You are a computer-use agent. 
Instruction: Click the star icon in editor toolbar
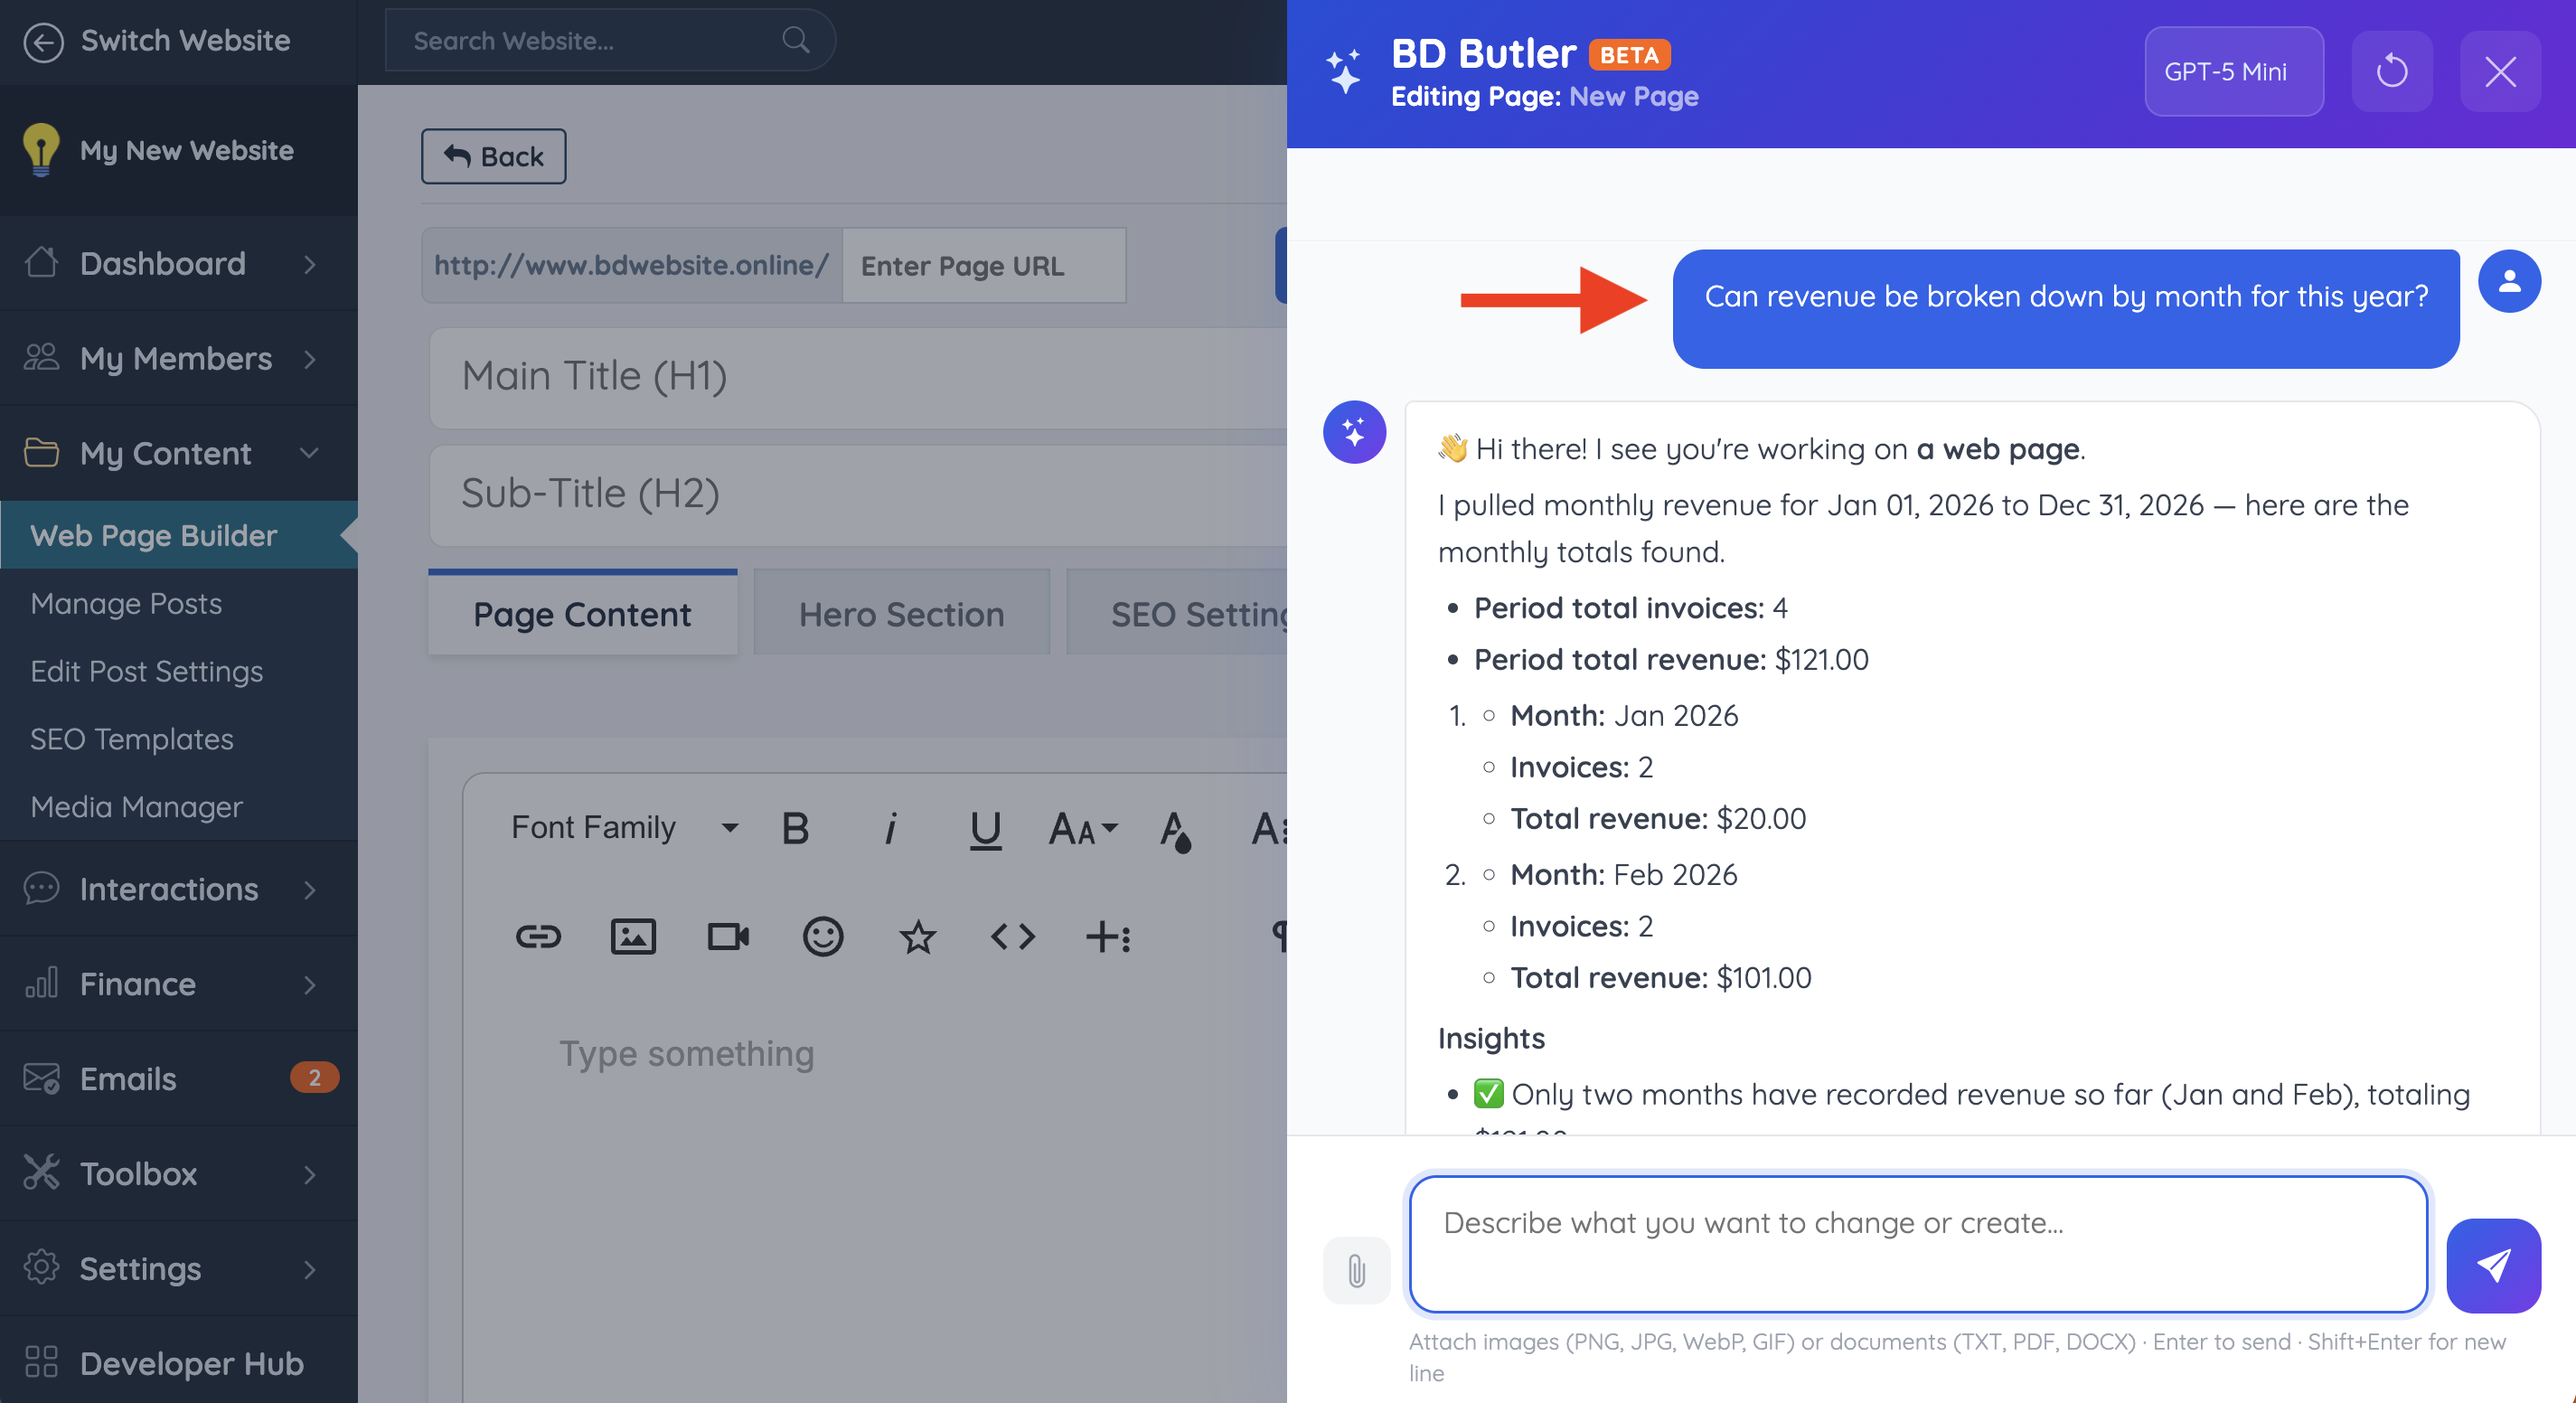(x=917, y=937)
